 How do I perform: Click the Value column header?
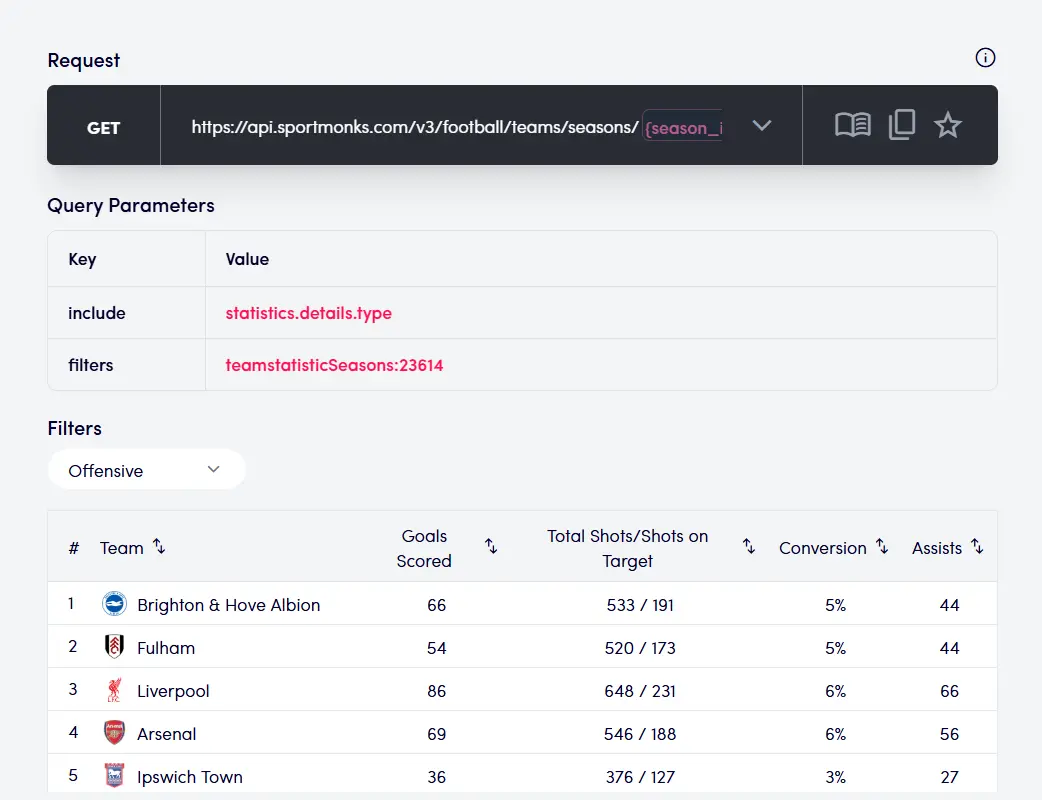(x=247, y=259)
